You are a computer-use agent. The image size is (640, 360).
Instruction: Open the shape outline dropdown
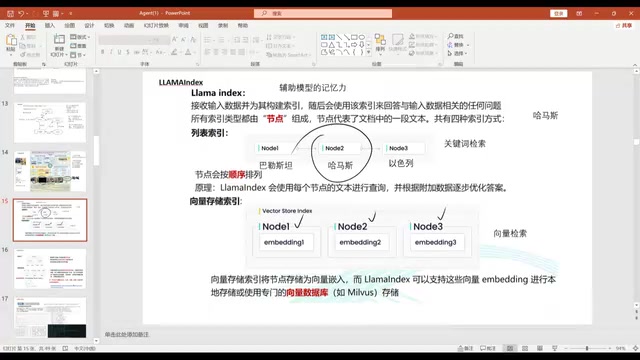coord(422,45)
